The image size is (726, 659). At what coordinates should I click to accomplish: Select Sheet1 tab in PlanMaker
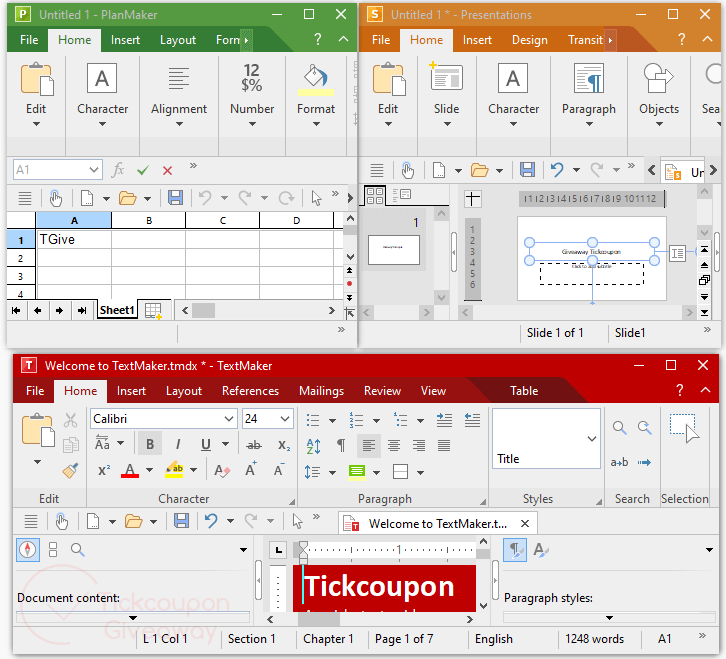click(x=117, y=310)
